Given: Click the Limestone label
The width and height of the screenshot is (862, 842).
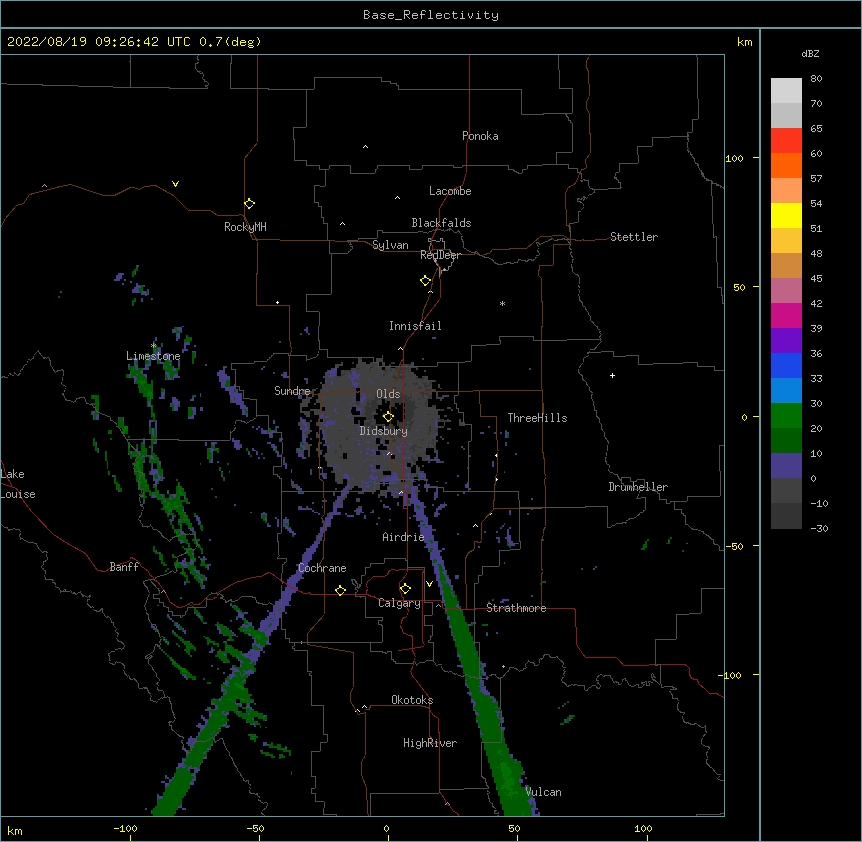Looking at the screenshot, I should tap(153, 356).
